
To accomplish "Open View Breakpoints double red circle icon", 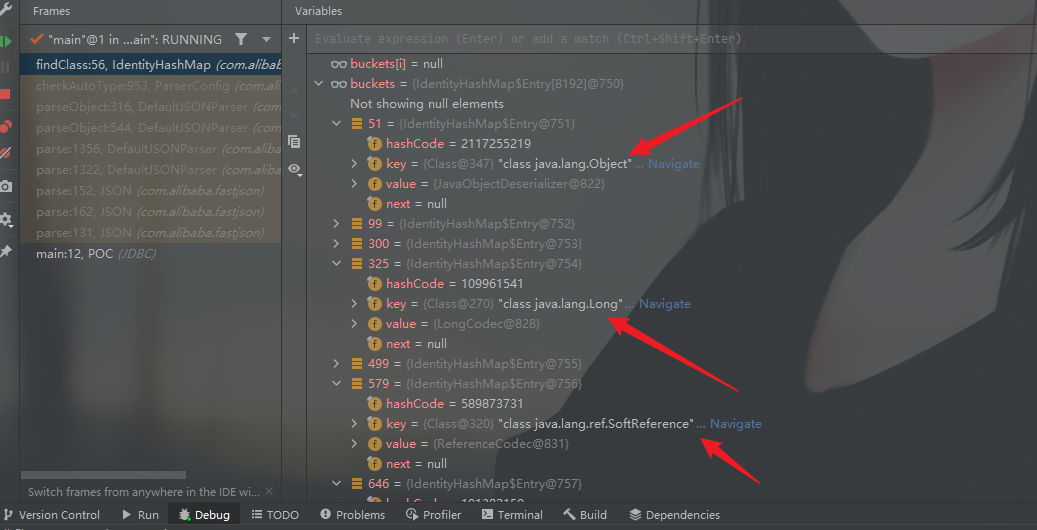I will pyautogui.click(x=5, y=126).
